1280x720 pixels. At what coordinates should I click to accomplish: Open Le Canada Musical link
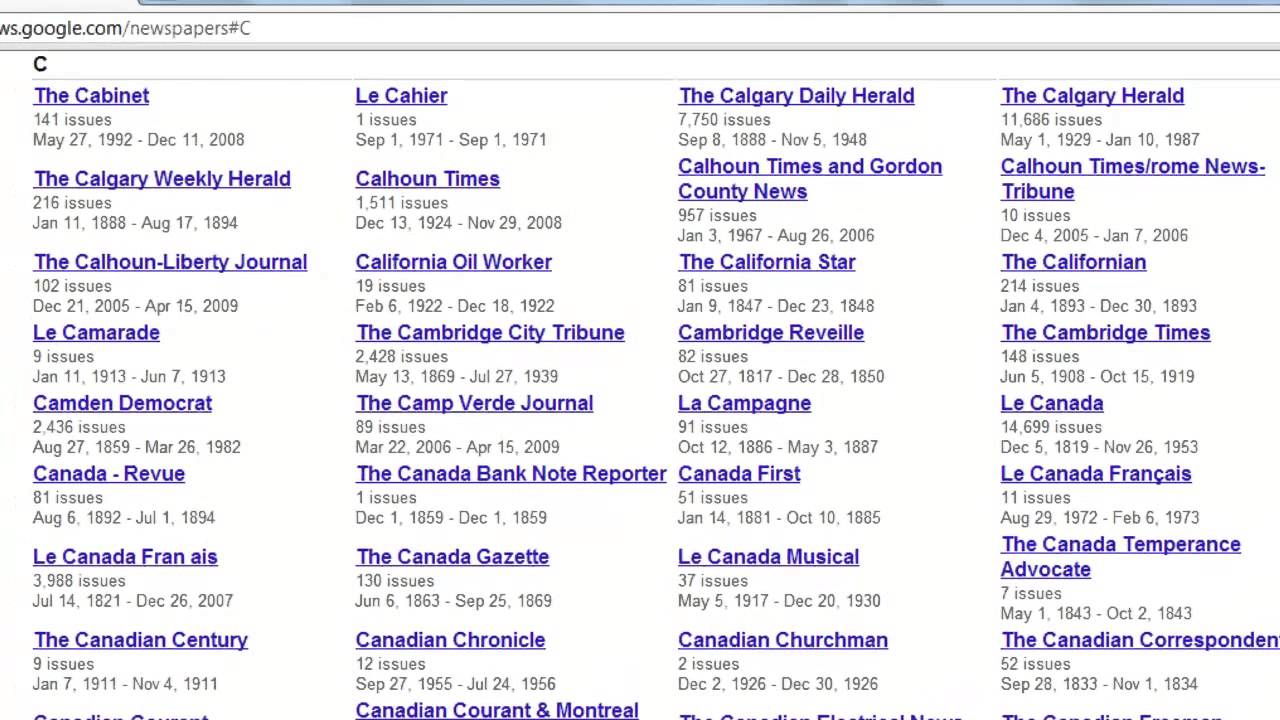[x=768, y=557]
